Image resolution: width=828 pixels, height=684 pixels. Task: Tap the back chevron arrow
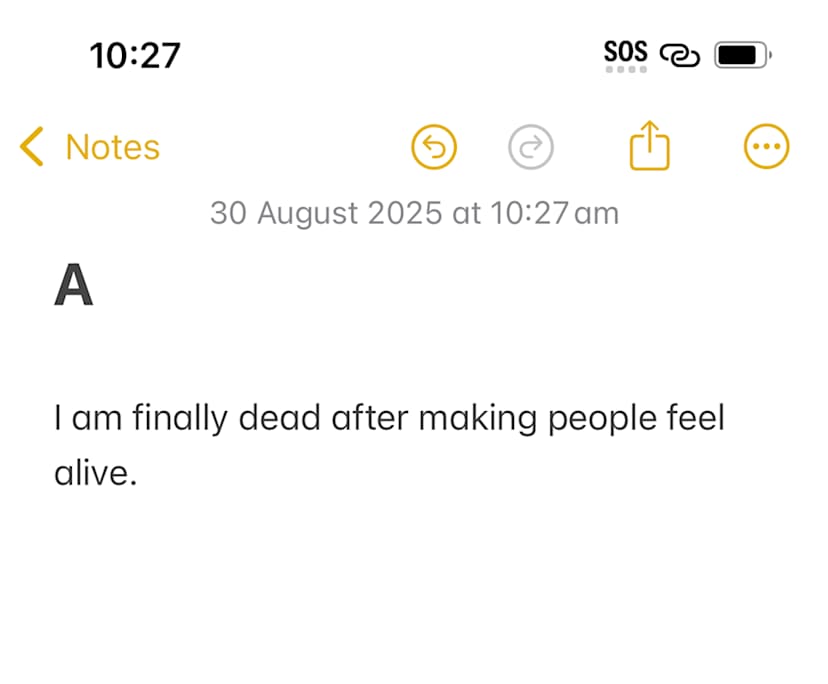point(32,147)
